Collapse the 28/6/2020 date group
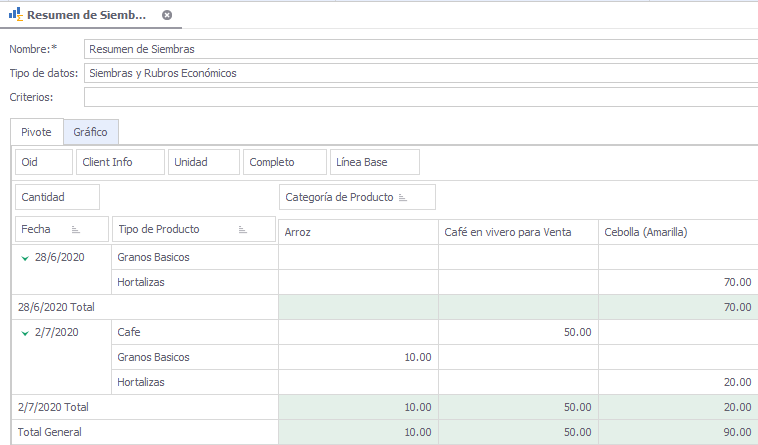This screenshot has height=445, width=758. point(24,258)
